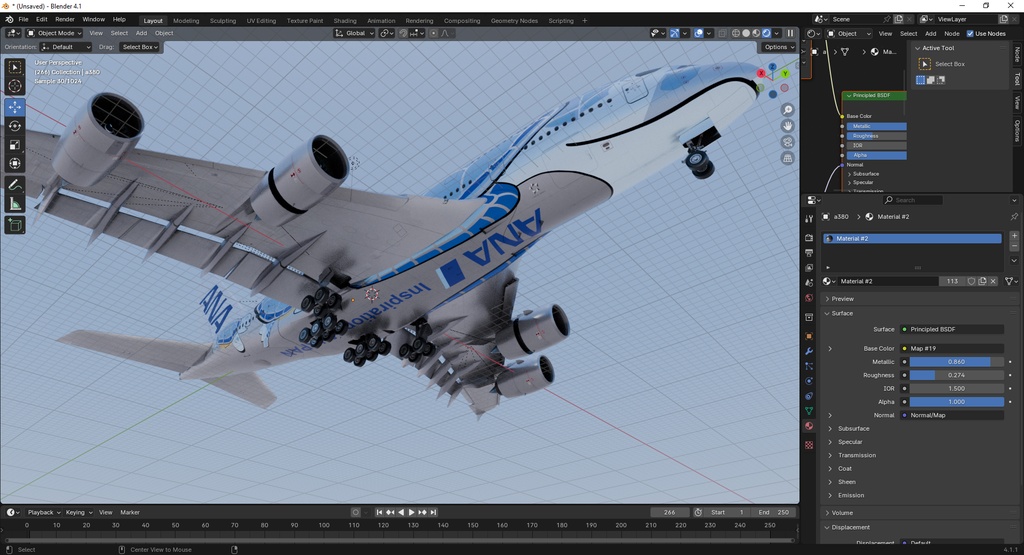The image size is (1024, 555).
Task: Select the Add Cube tool
Action: click(x=15, y=225)
